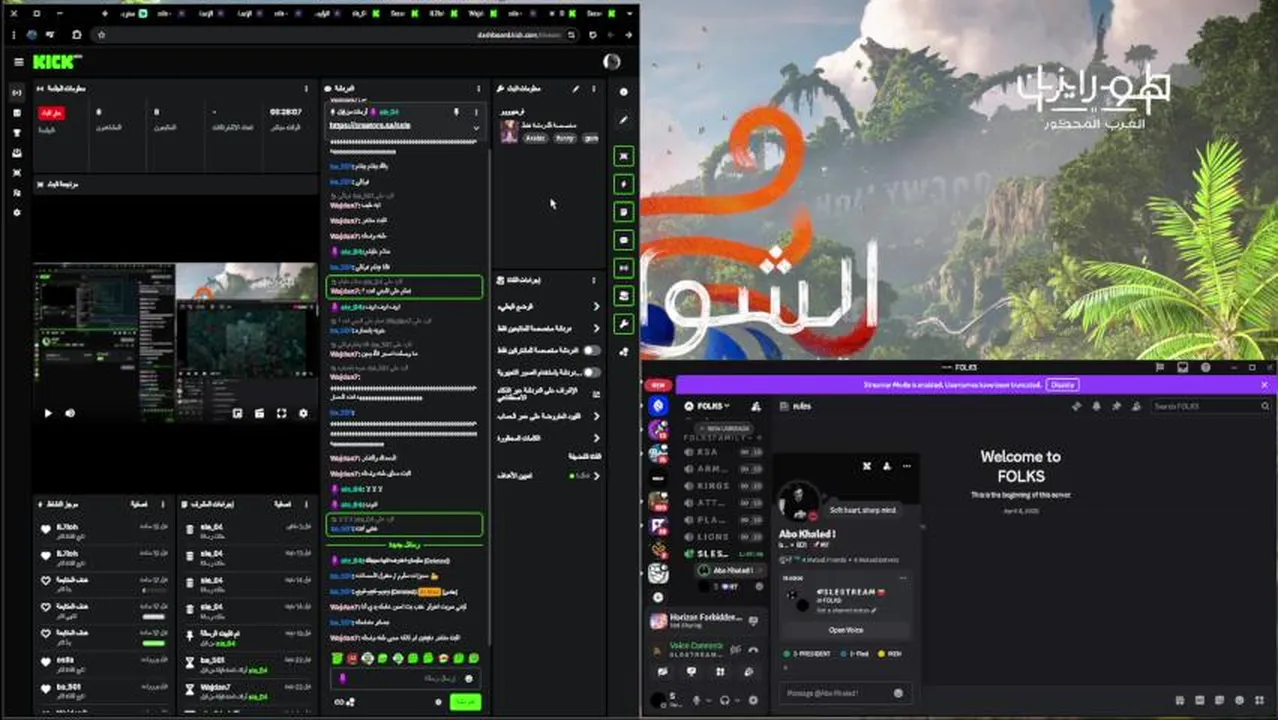
Task: Click the Kick chat message input
Action: (405, 678)
